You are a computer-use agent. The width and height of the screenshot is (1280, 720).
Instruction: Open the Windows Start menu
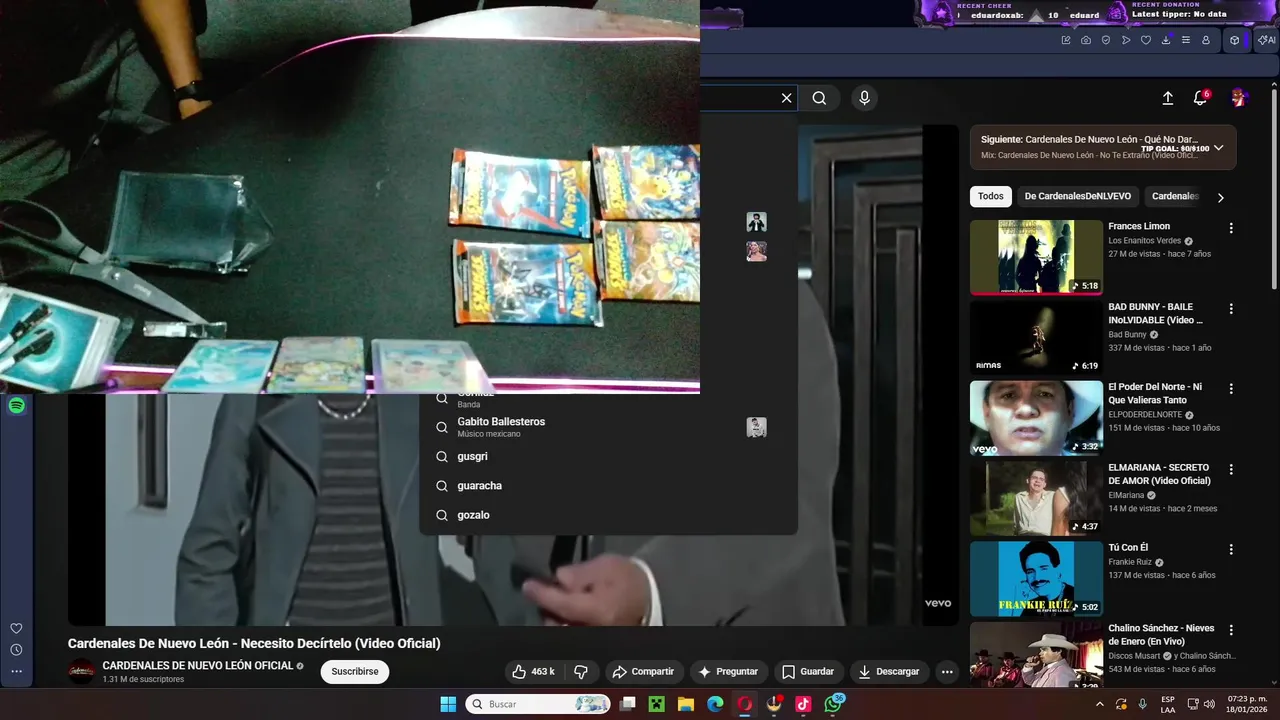(448, 704)
